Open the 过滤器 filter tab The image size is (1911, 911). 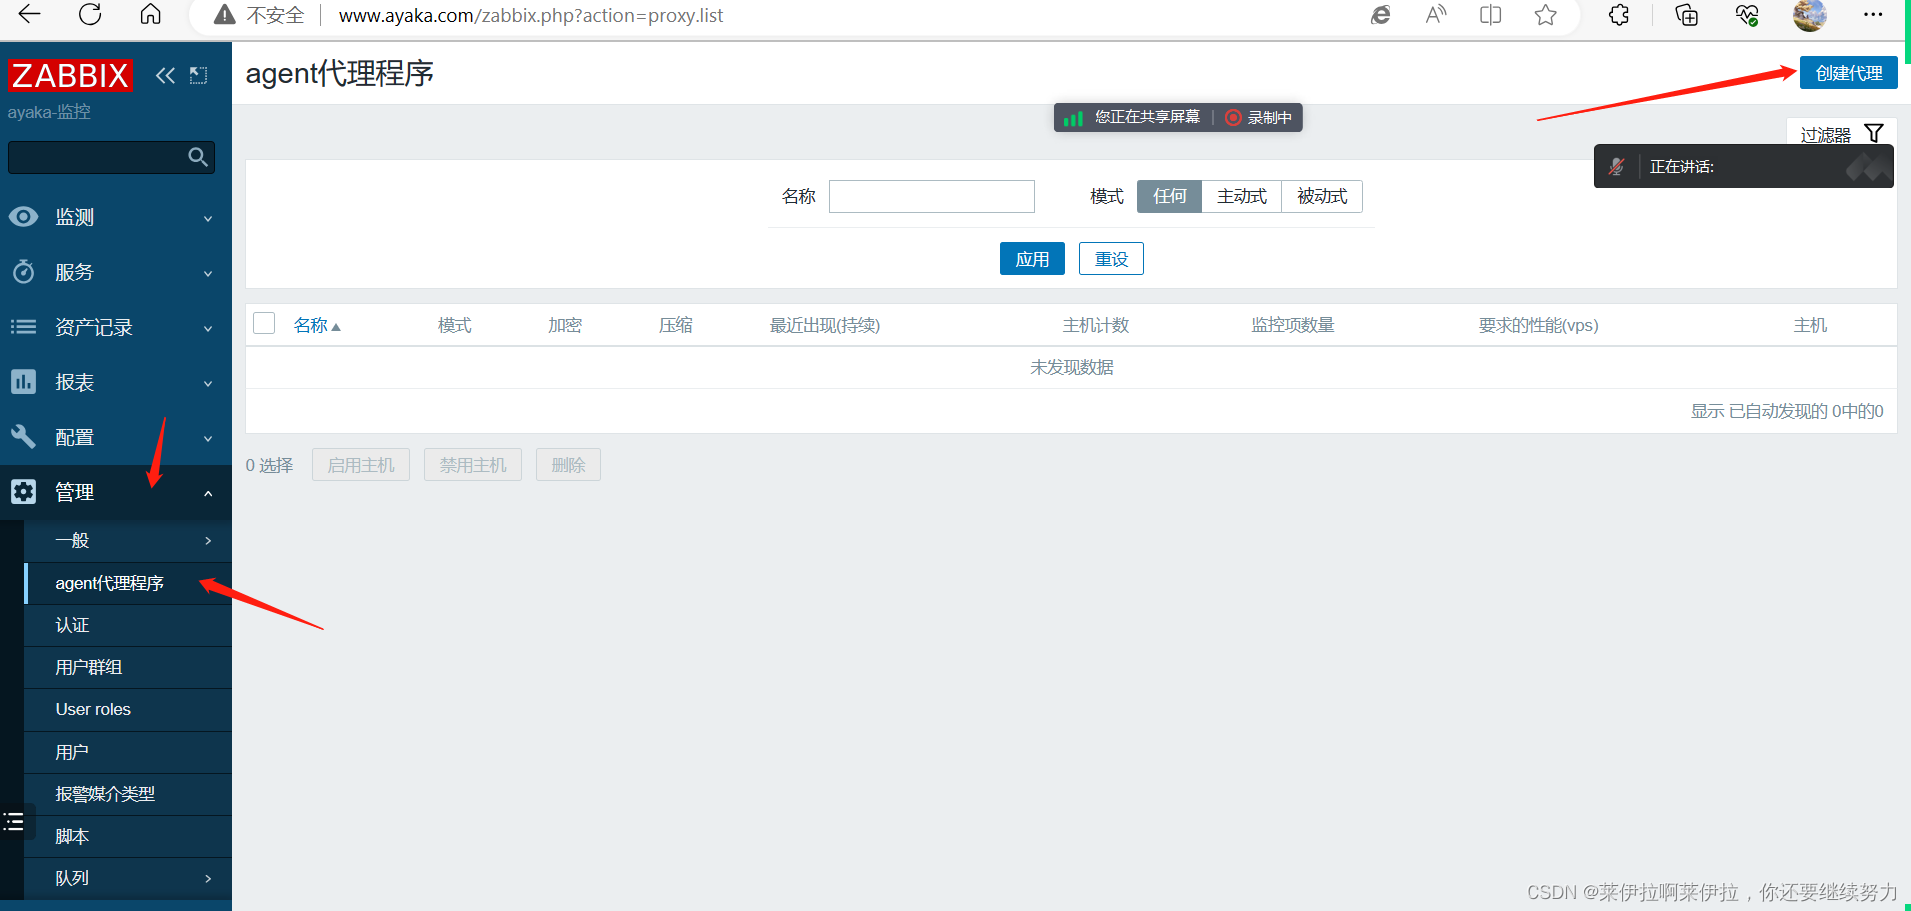[1841, 133]
